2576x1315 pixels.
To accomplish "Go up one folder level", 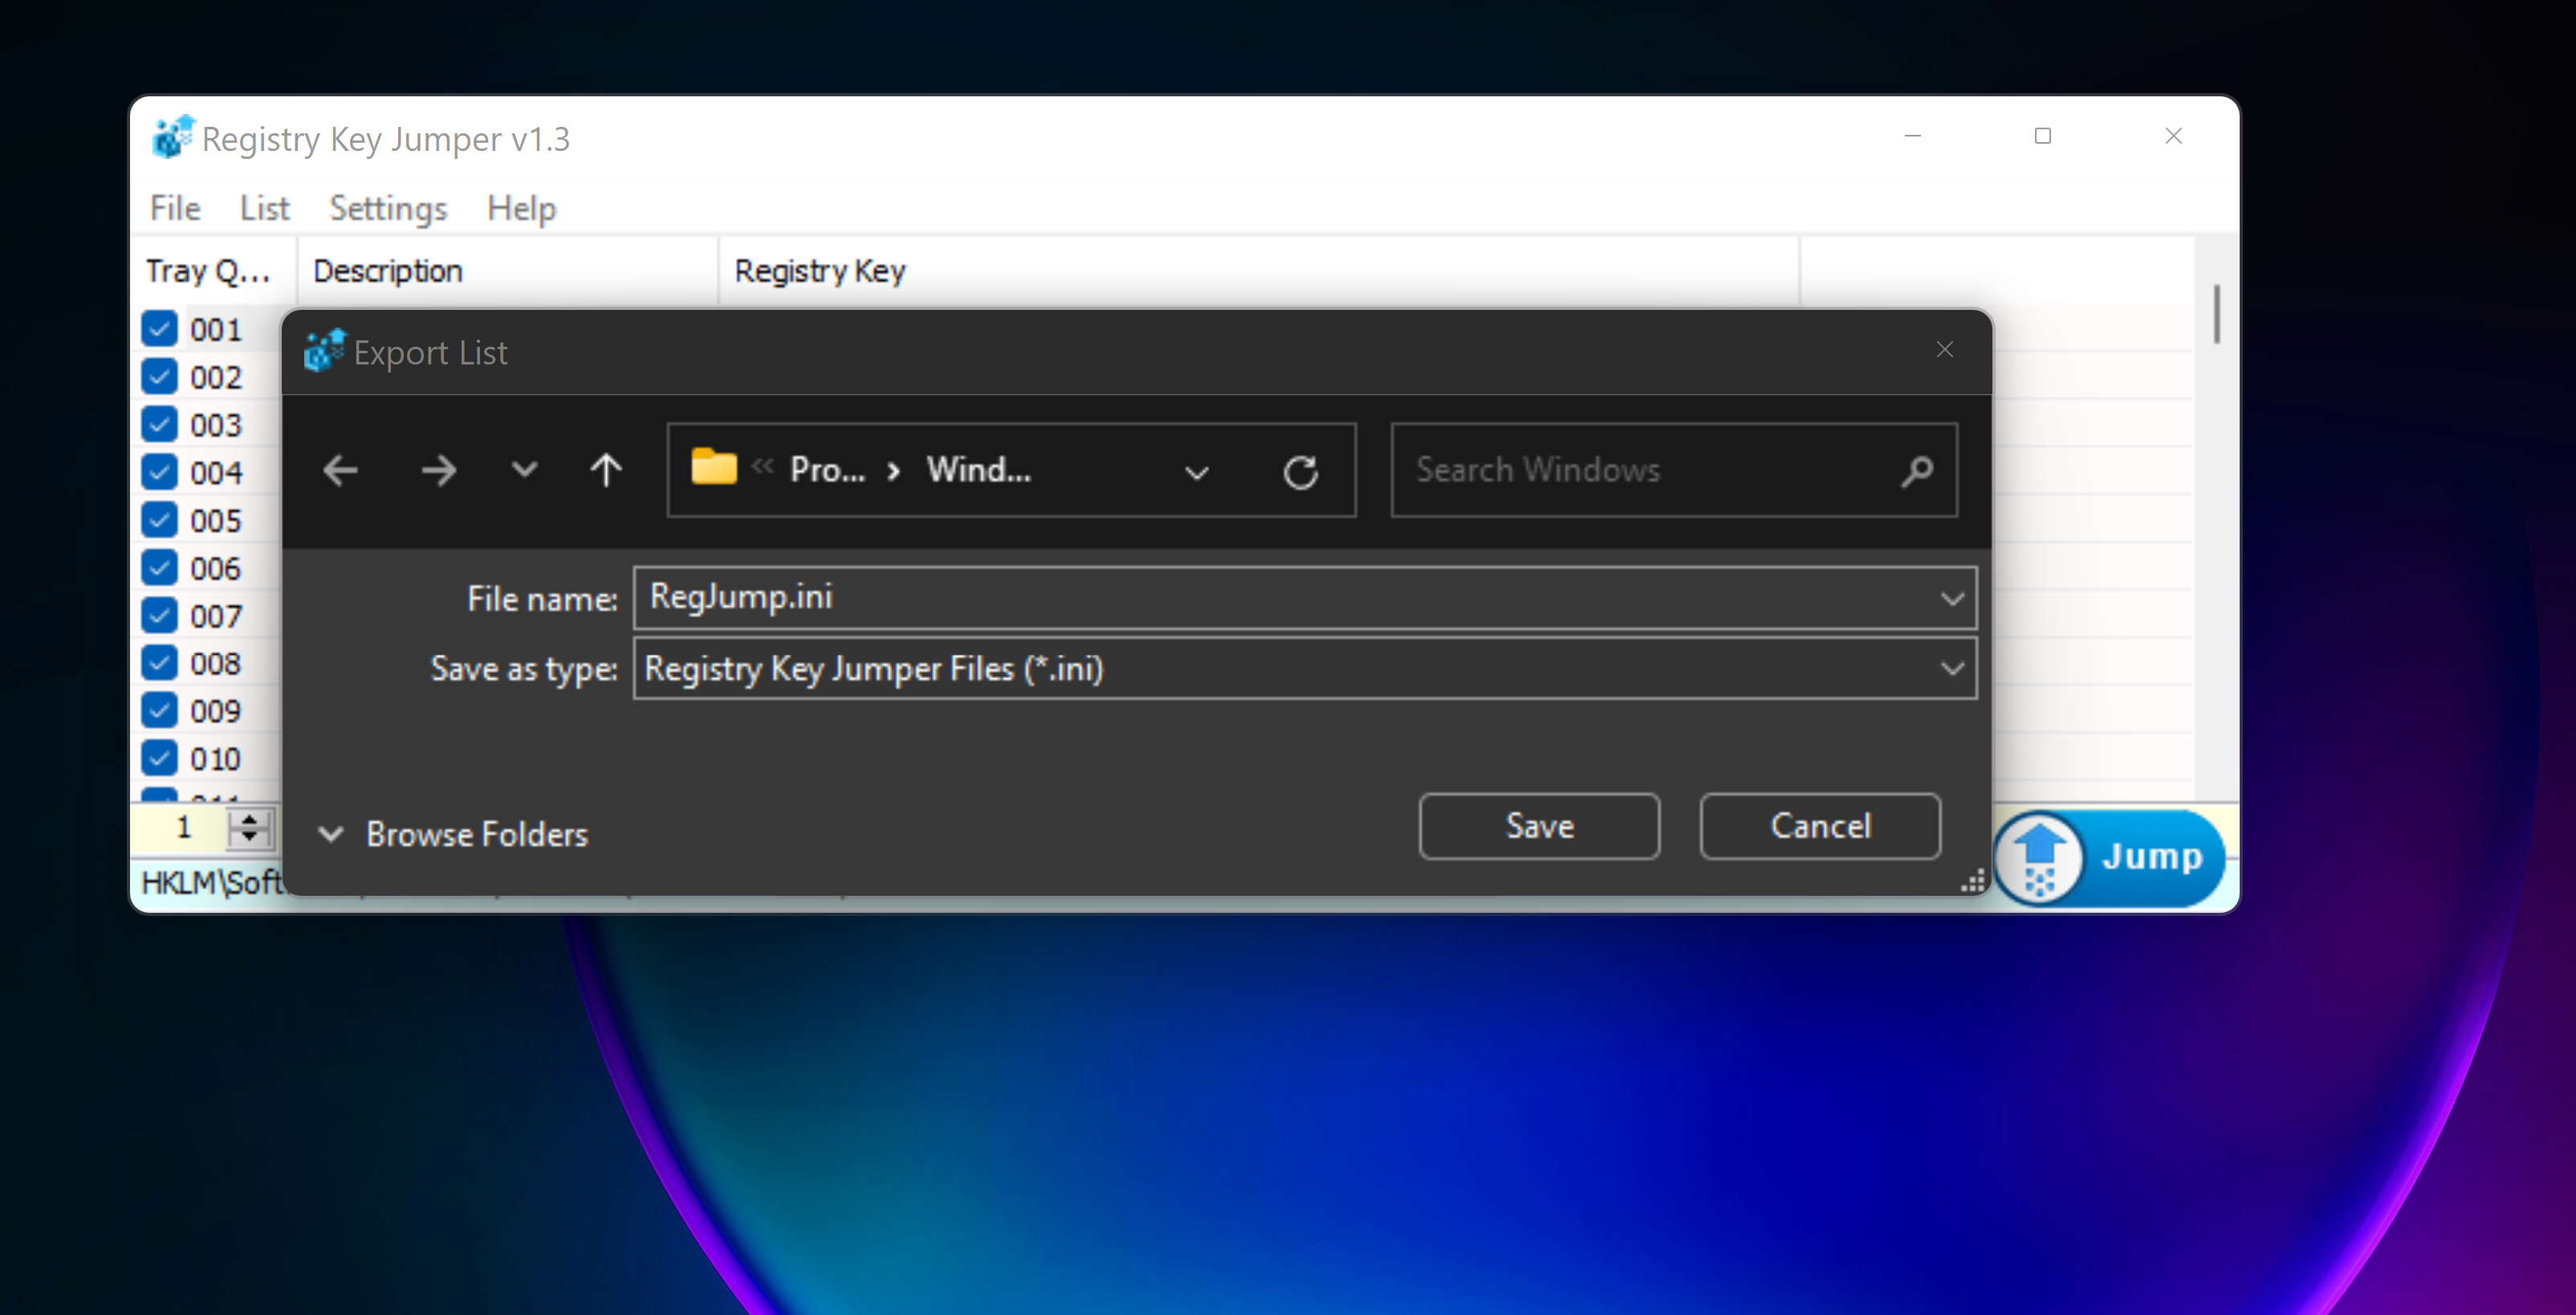I will click(606, 470).
